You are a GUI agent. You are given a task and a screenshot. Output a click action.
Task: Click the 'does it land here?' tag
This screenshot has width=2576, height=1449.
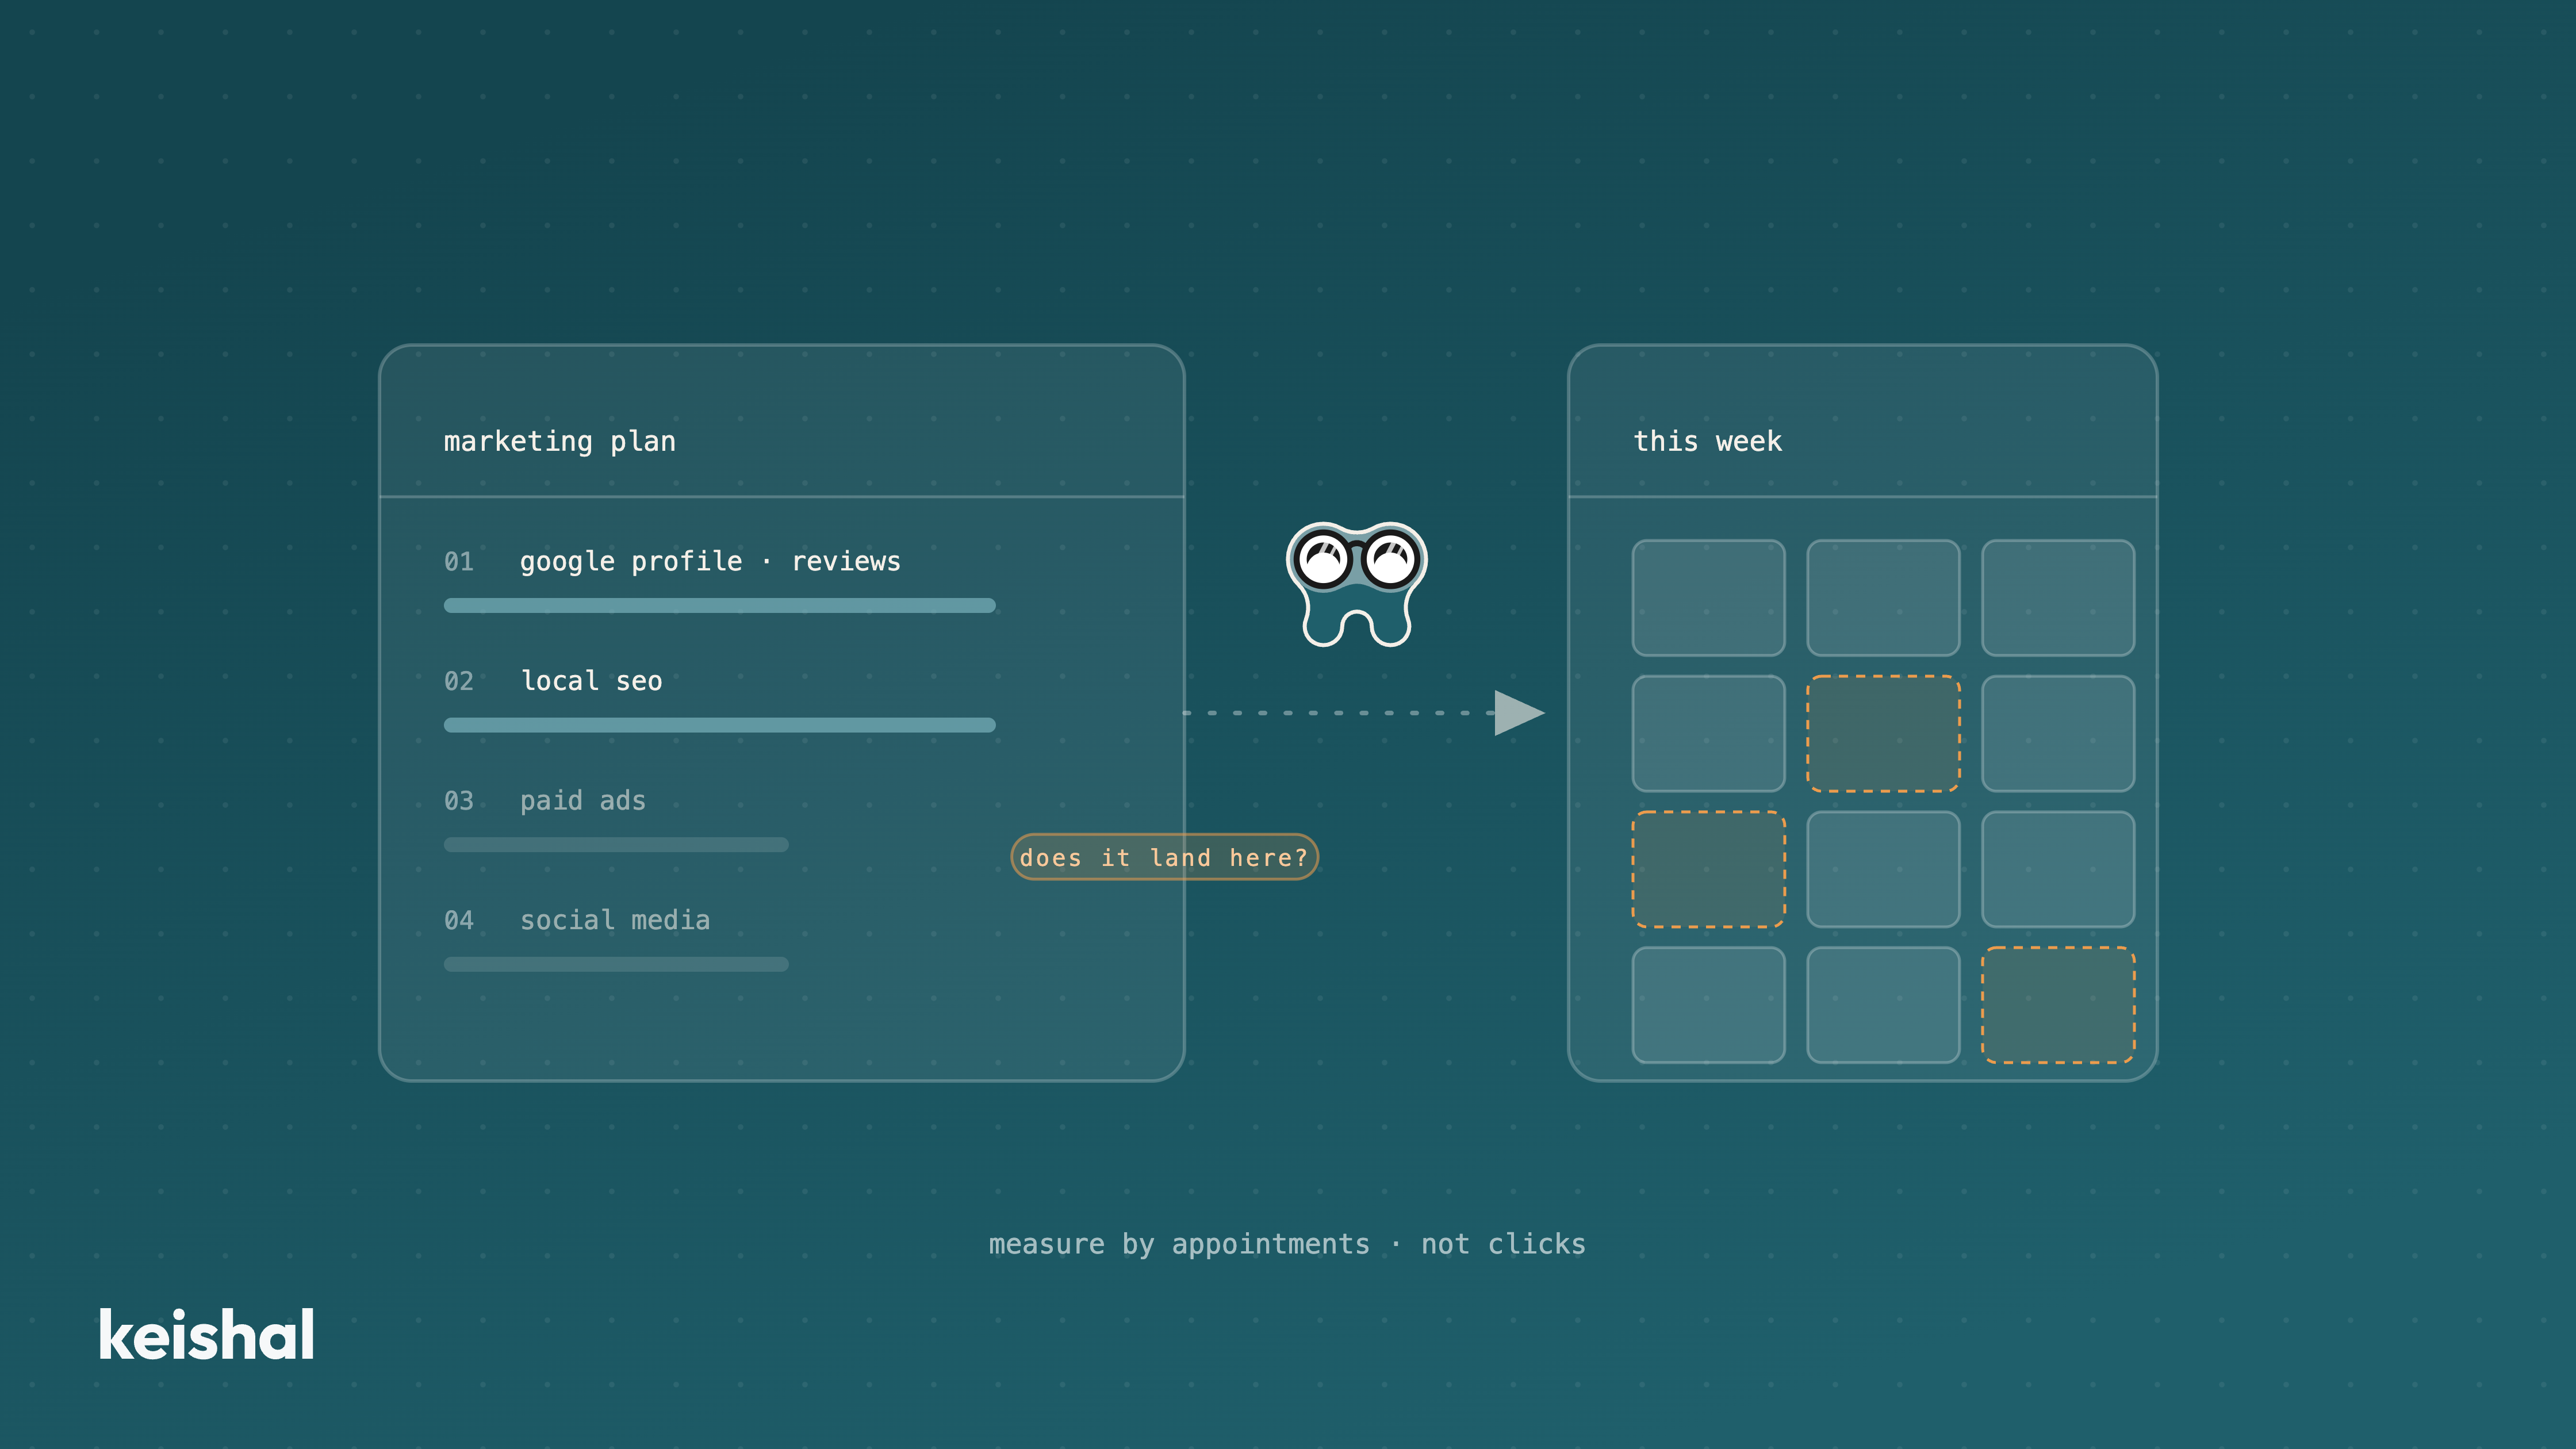tap(1164, 857)
